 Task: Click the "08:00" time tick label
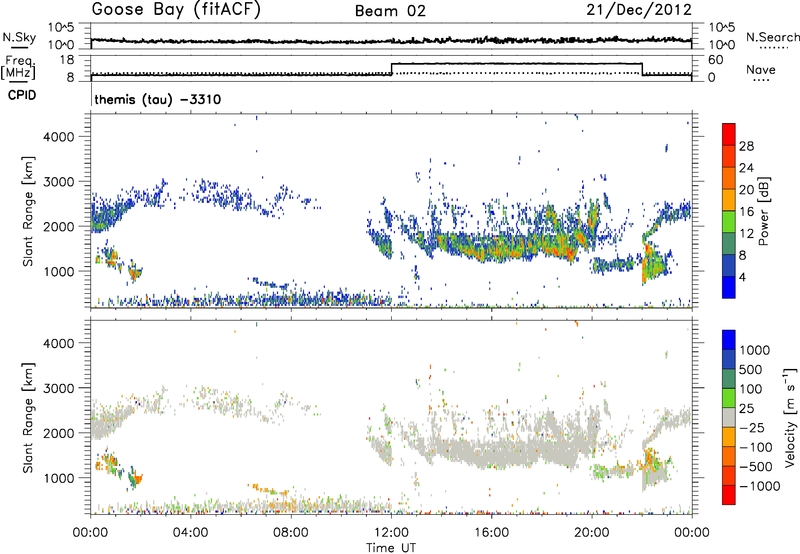click(291, 533)
